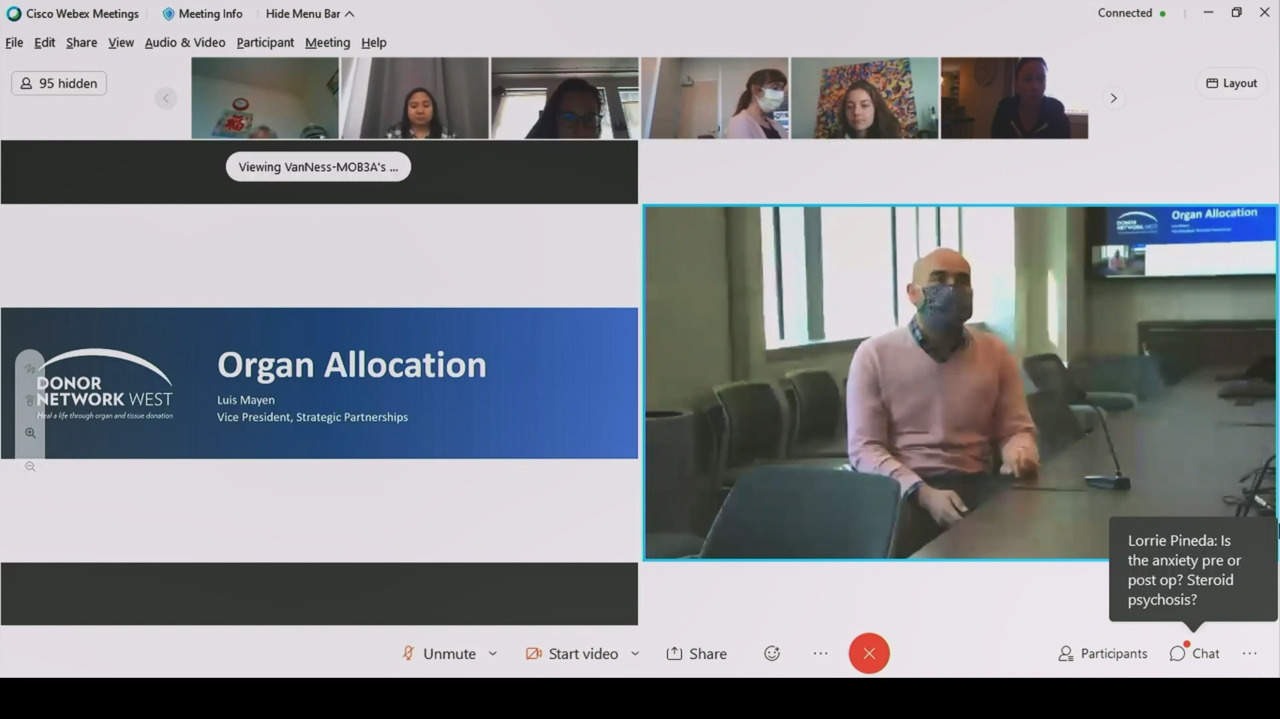
Task: Expand video options arrow beside Start video
Action: [635, 654]
